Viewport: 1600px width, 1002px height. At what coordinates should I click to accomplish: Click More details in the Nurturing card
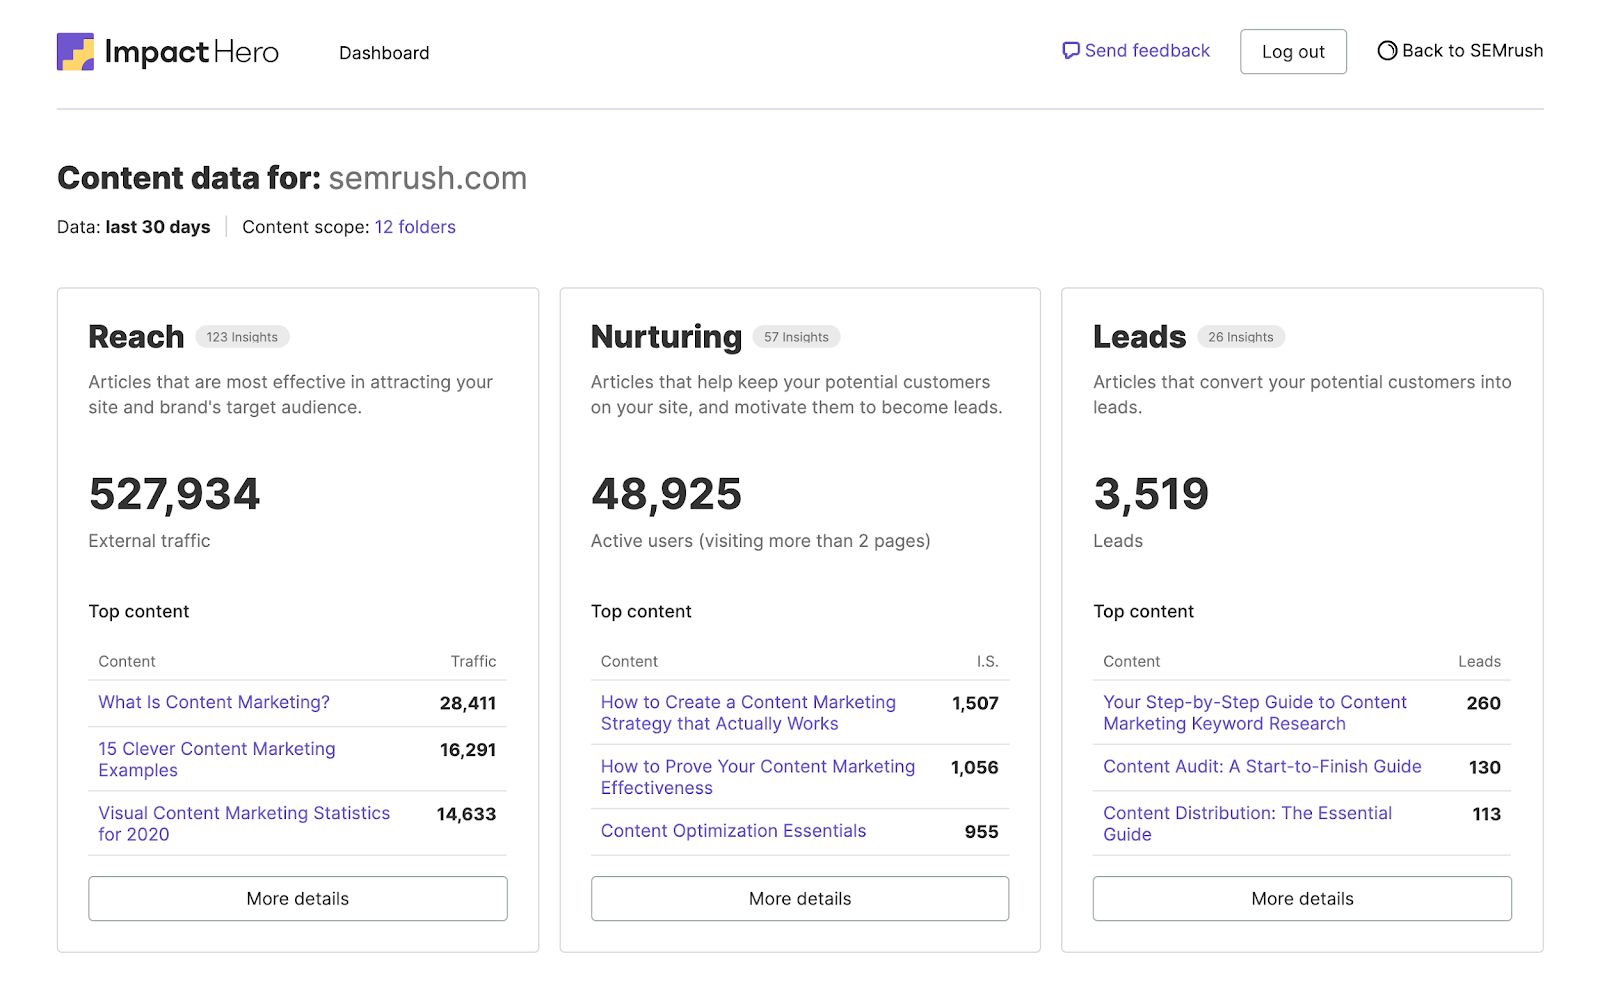point(800,899)
